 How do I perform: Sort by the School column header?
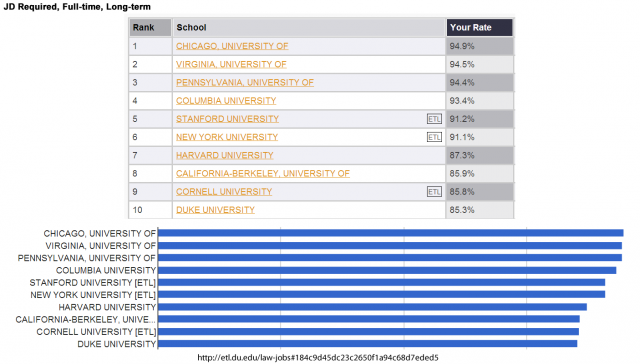tap(309, 27)
